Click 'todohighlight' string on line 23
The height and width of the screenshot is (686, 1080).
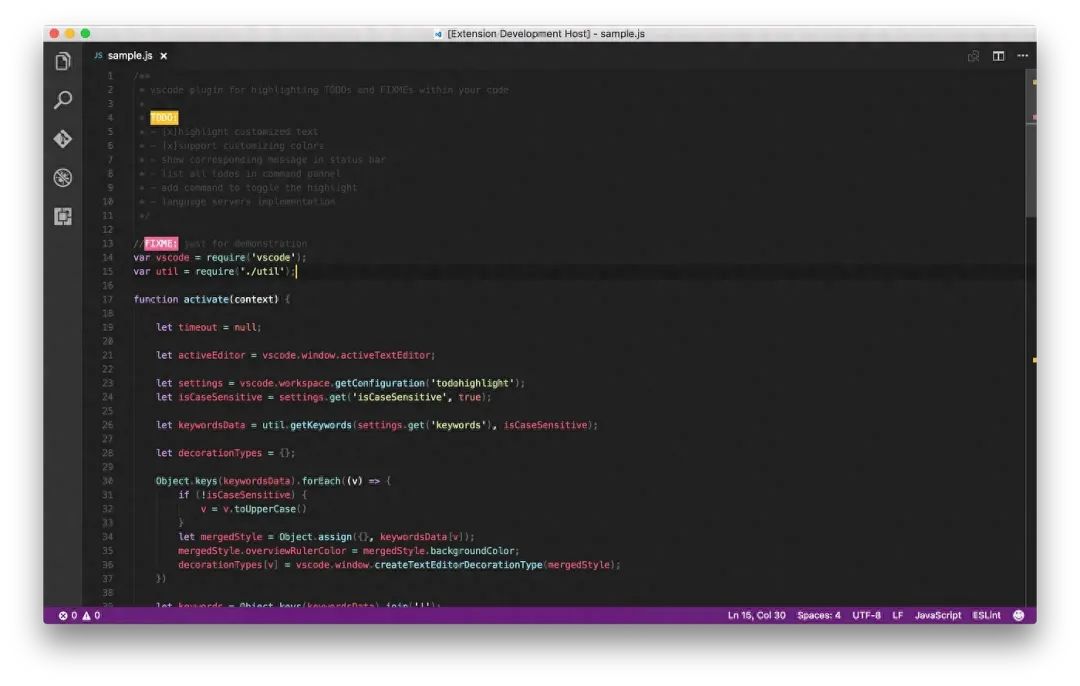[x=473, y=383]
